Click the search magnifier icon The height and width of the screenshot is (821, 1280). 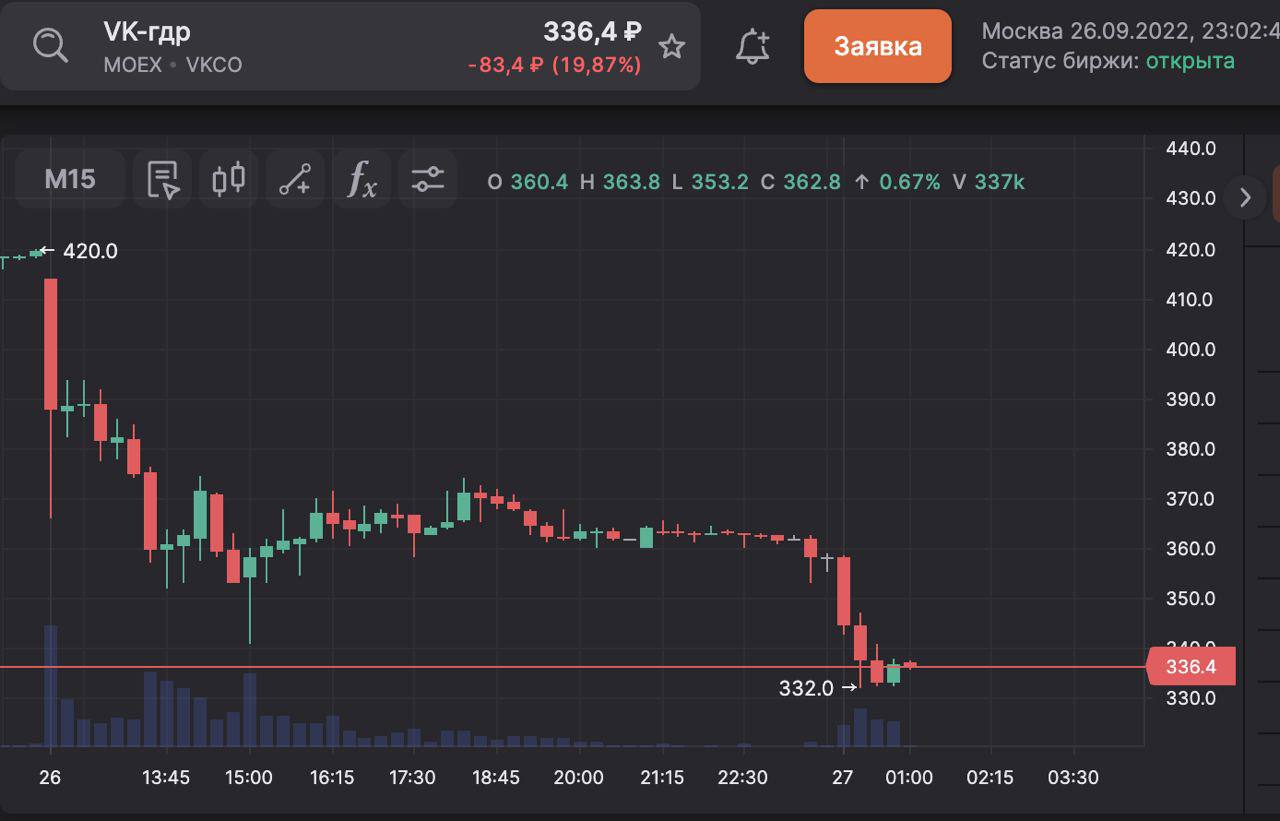(49, 46)
